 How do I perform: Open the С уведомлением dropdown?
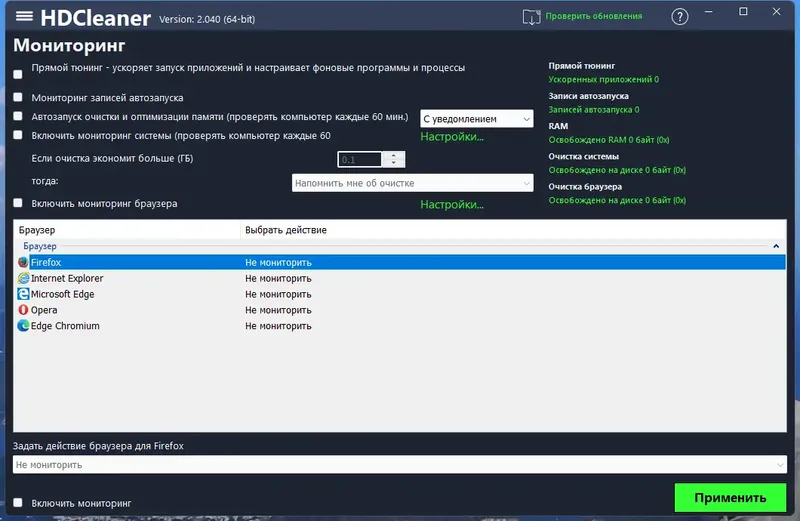pos(477,119)
